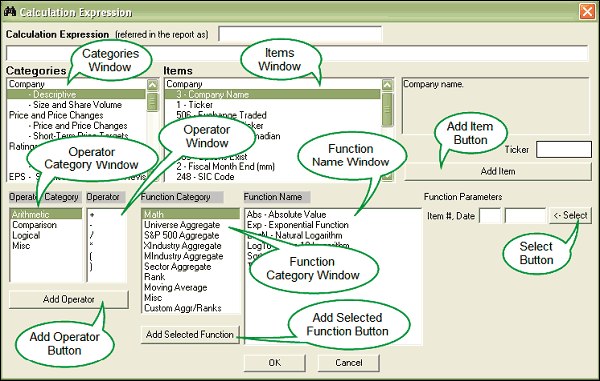
Task: Click Add Selected Function button
Action: pyautogui.click(x=190, y=335)
